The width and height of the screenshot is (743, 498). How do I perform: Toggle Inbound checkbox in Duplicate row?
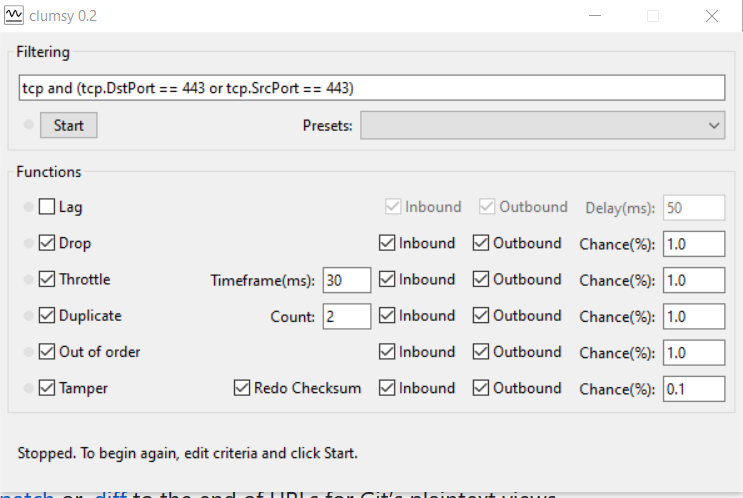[387, 316]
